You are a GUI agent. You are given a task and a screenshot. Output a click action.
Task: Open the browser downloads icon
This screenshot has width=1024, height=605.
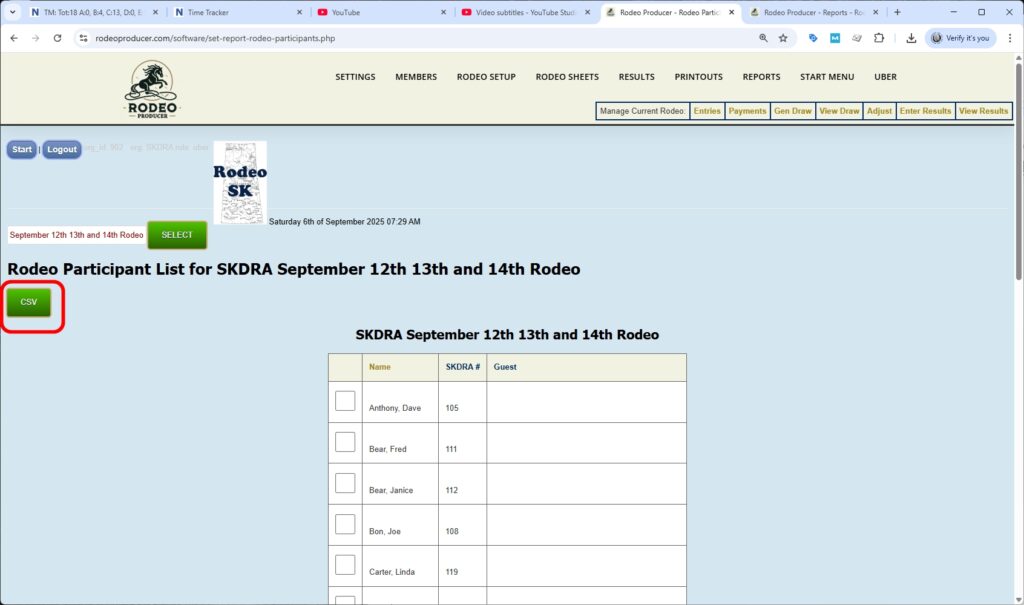911,38
